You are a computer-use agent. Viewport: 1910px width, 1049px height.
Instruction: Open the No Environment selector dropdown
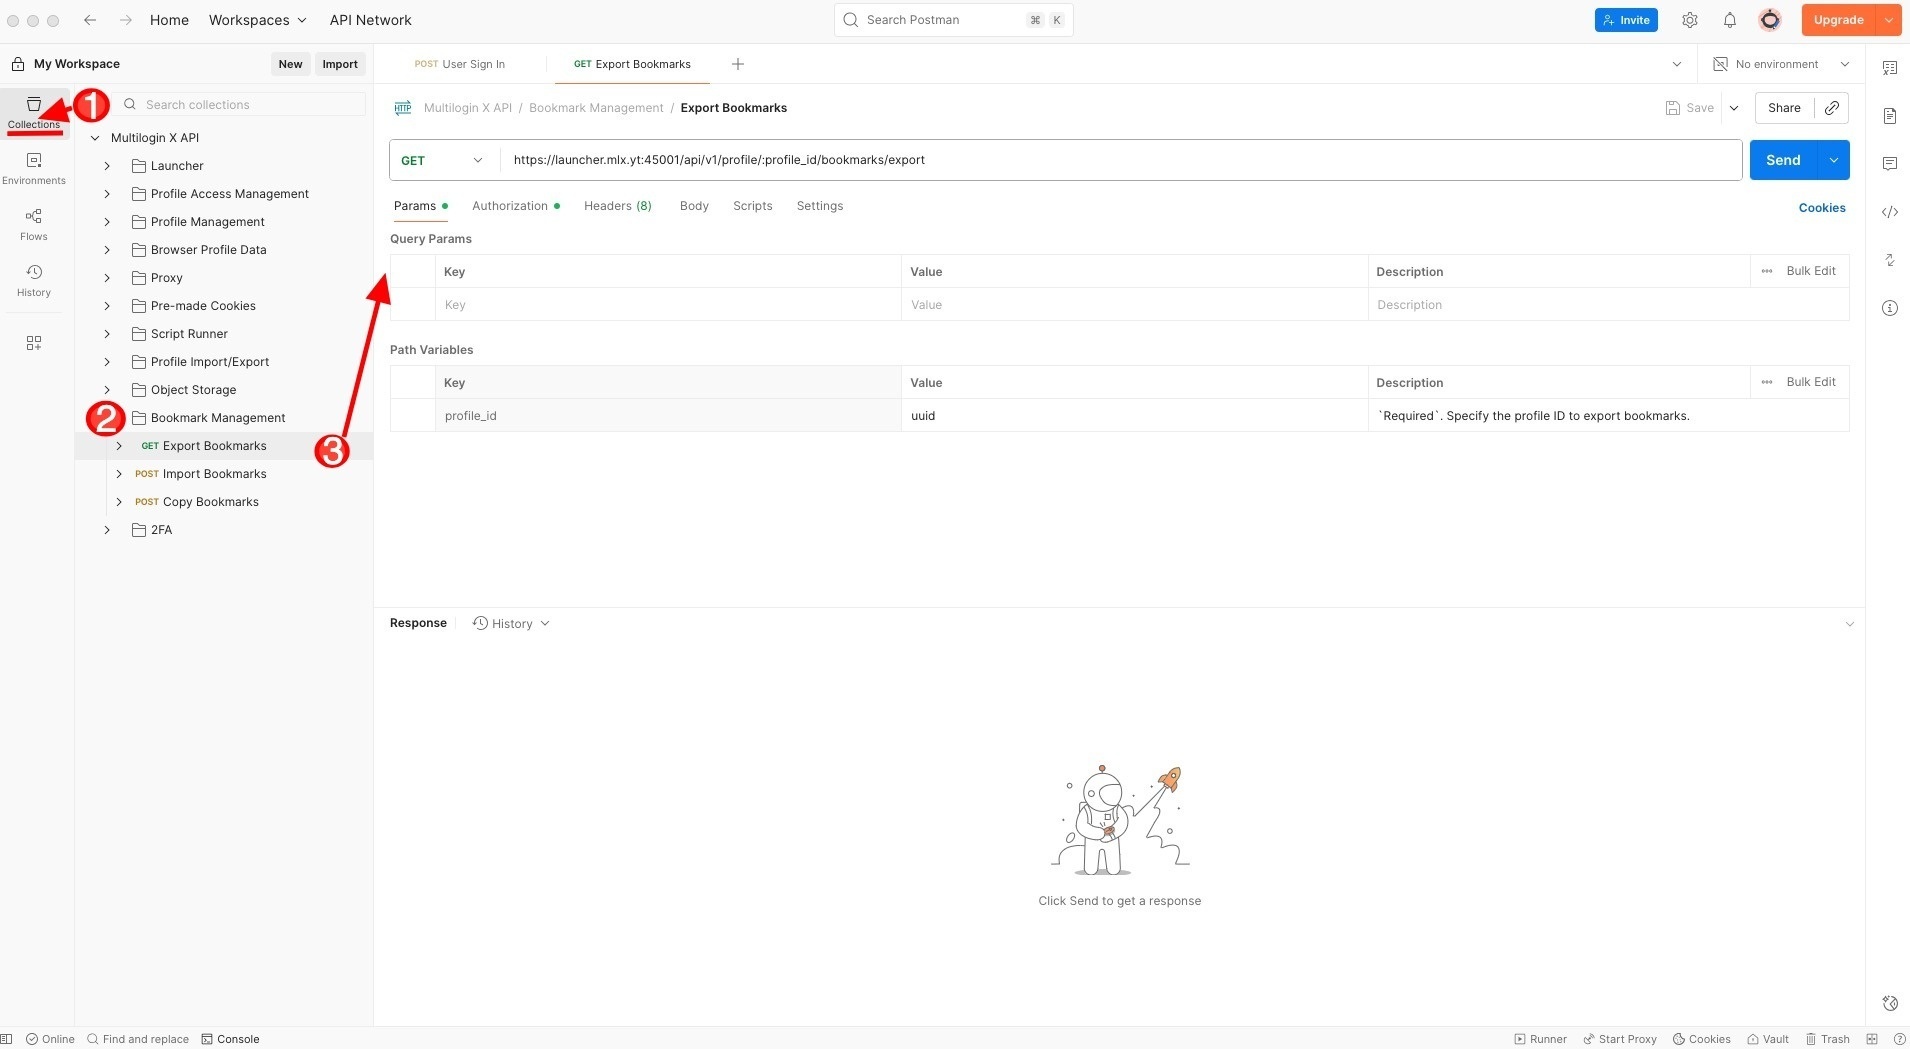pyautogui.click(x=1781, y=63)
